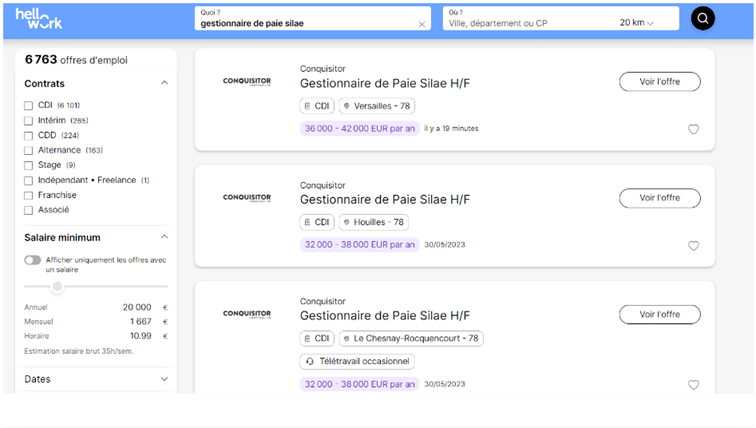Favorite the Houilles job with heart icon
The width and height of the screenshot is (756, 428).
pyautogui.click(x=693, y=246)
